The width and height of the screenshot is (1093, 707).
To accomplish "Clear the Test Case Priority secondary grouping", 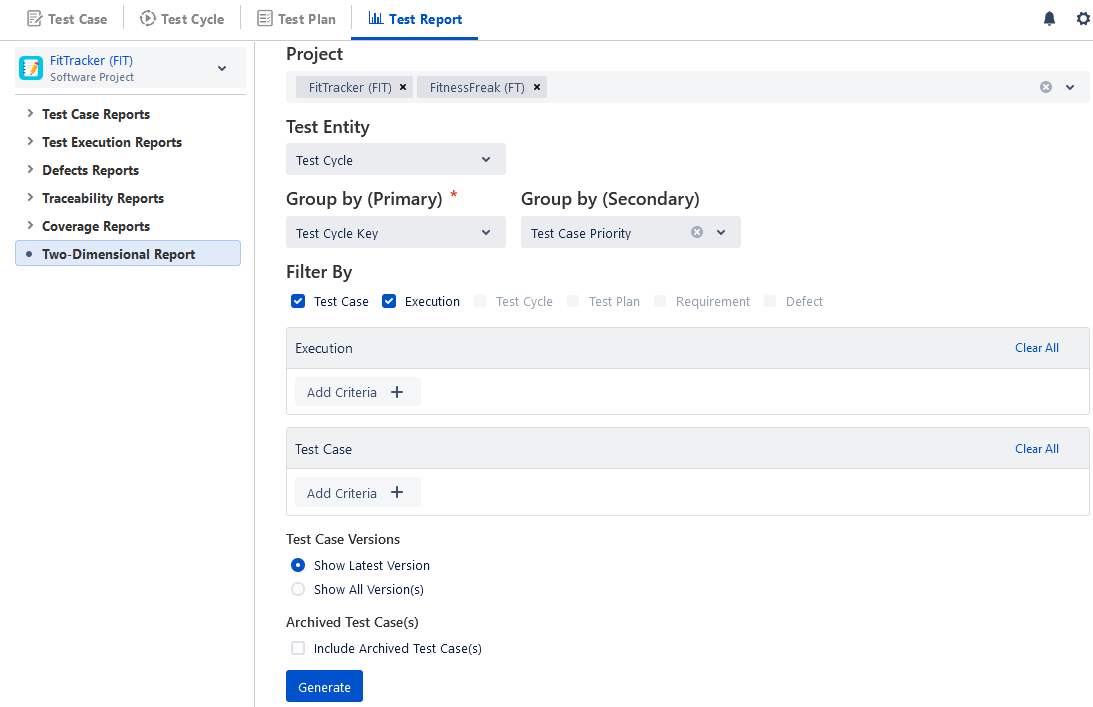I will pos(696,232).
